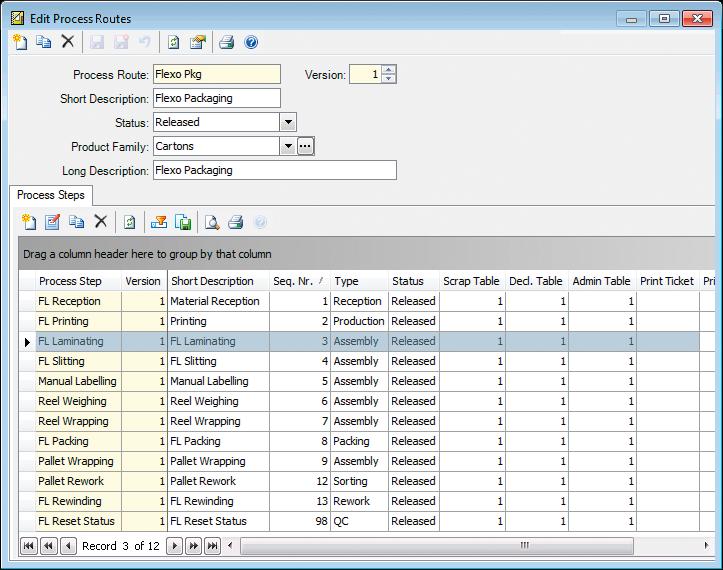Click the Print preview magnifier icon
The image size is (723, 570).
(x=212, y=222)
